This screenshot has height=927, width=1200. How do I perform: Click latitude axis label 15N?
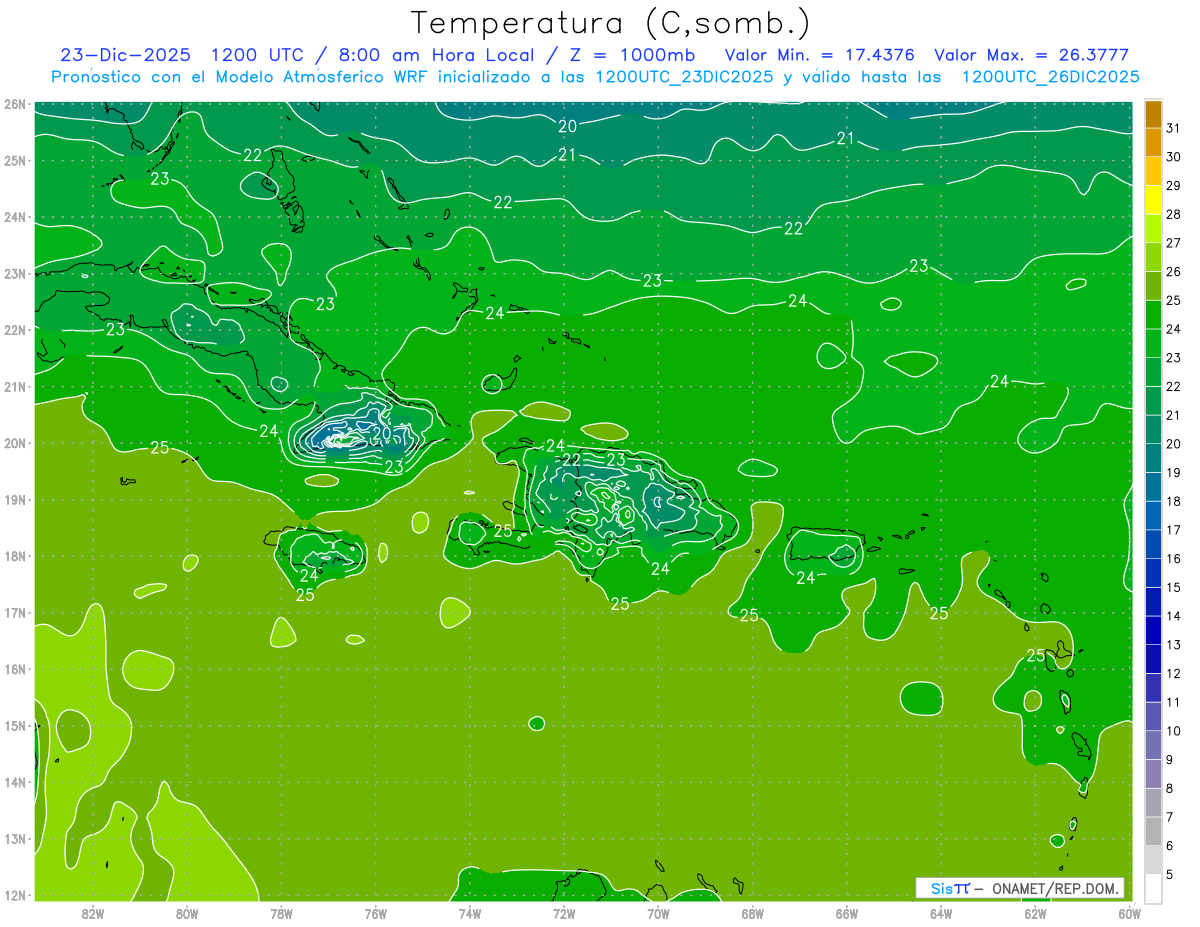point(14,725)
